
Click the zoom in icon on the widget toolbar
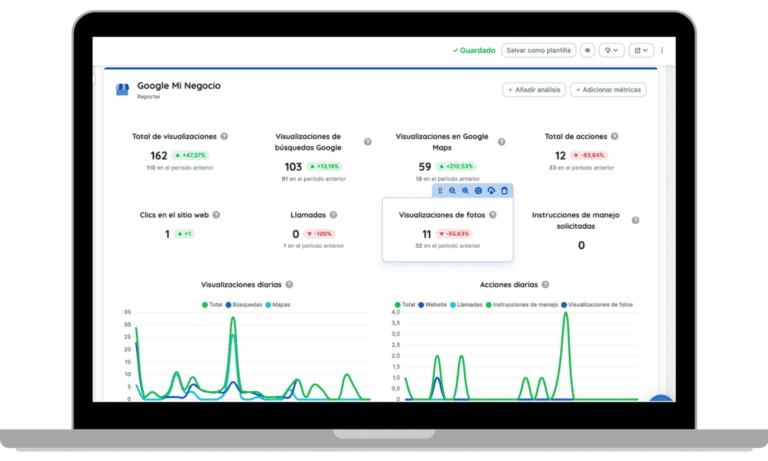pos(465,190)
